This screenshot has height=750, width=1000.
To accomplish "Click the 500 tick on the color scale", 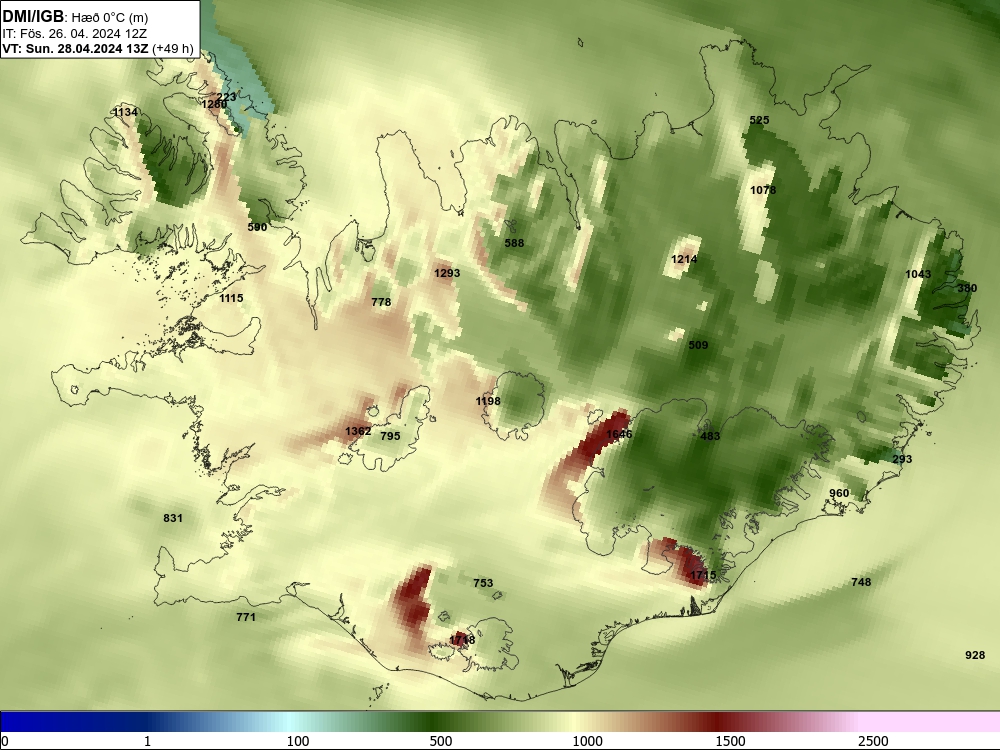I will click(x=441, y=741).
